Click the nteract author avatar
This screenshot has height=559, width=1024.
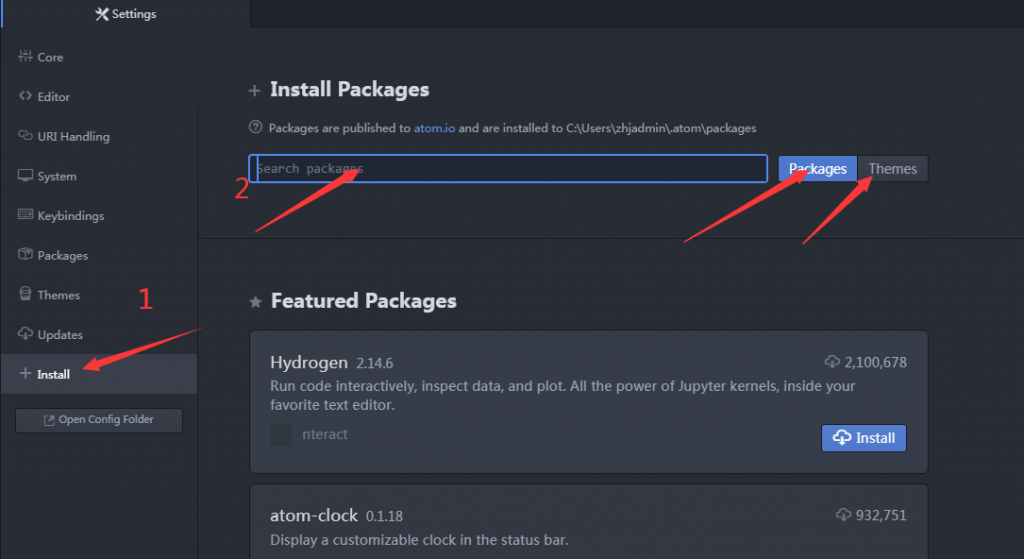point(281,435)
